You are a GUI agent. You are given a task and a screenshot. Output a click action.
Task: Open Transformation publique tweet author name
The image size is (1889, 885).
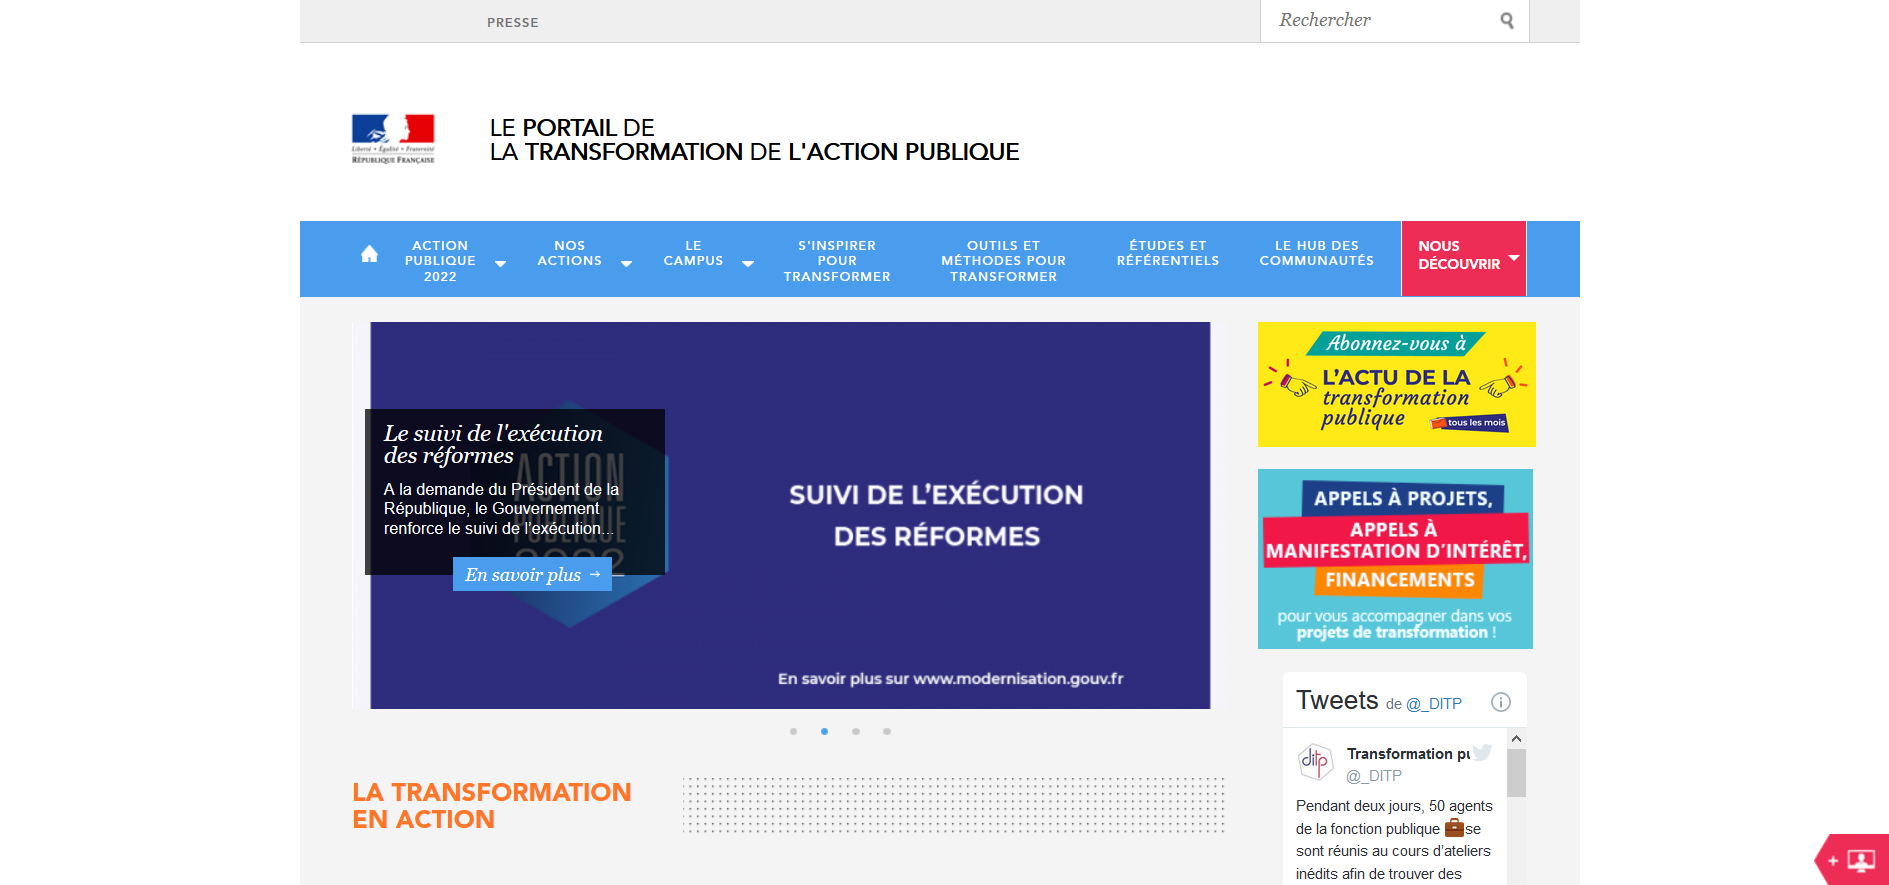pyautogui.click(x=1408, y=753)
